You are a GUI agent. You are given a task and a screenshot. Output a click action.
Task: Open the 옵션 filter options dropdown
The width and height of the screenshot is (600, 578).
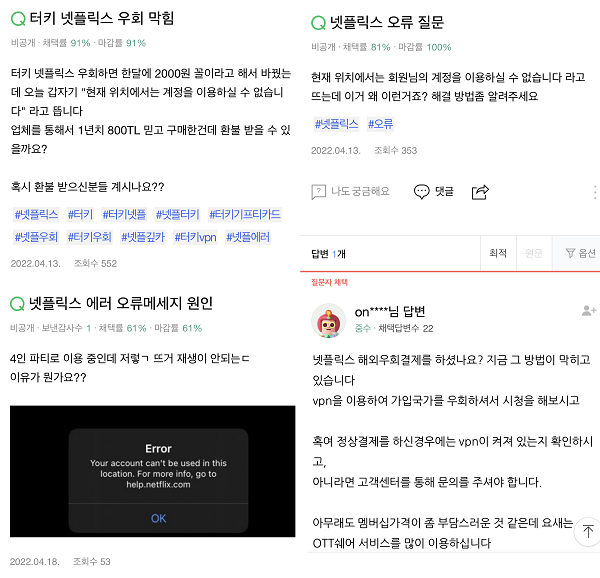576,253
